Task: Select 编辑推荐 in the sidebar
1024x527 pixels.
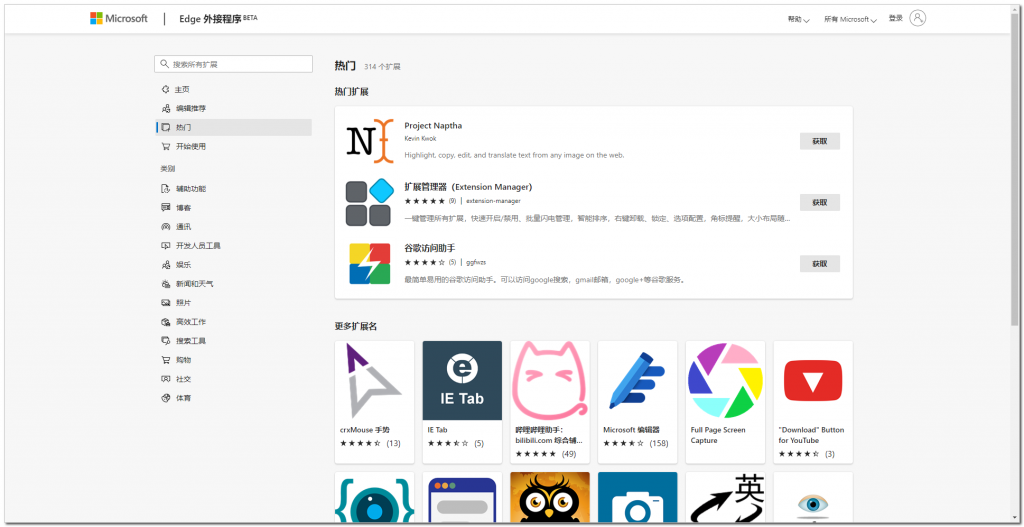Action: 190,108
